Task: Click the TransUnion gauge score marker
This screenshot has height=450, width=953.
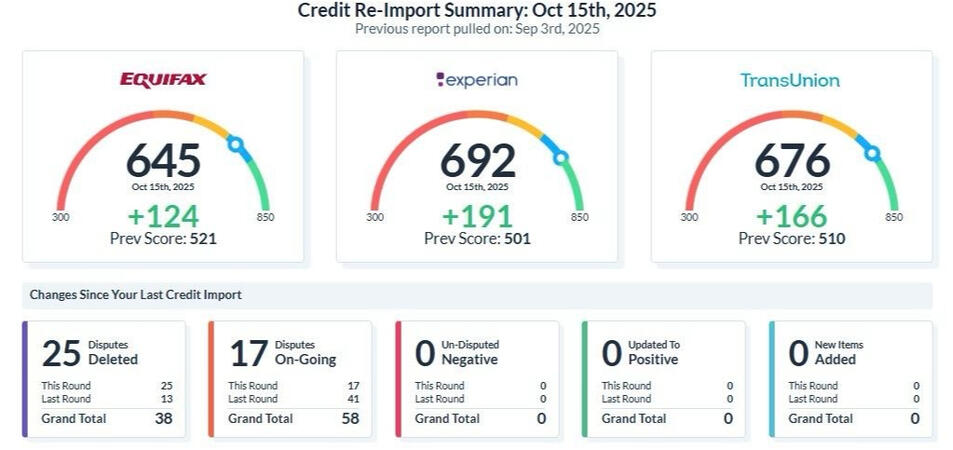Action: click(x=872, y=153)
